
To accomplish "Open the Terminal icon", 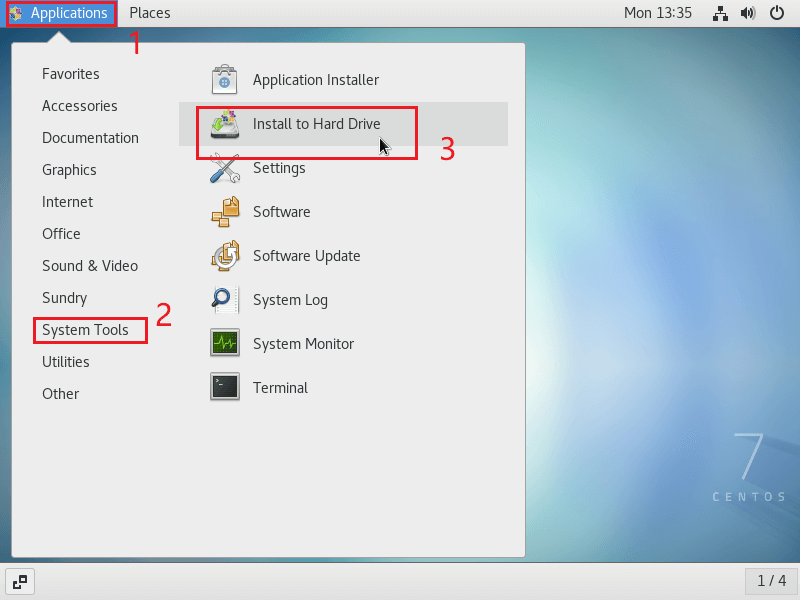I will [x=225, y=386].
